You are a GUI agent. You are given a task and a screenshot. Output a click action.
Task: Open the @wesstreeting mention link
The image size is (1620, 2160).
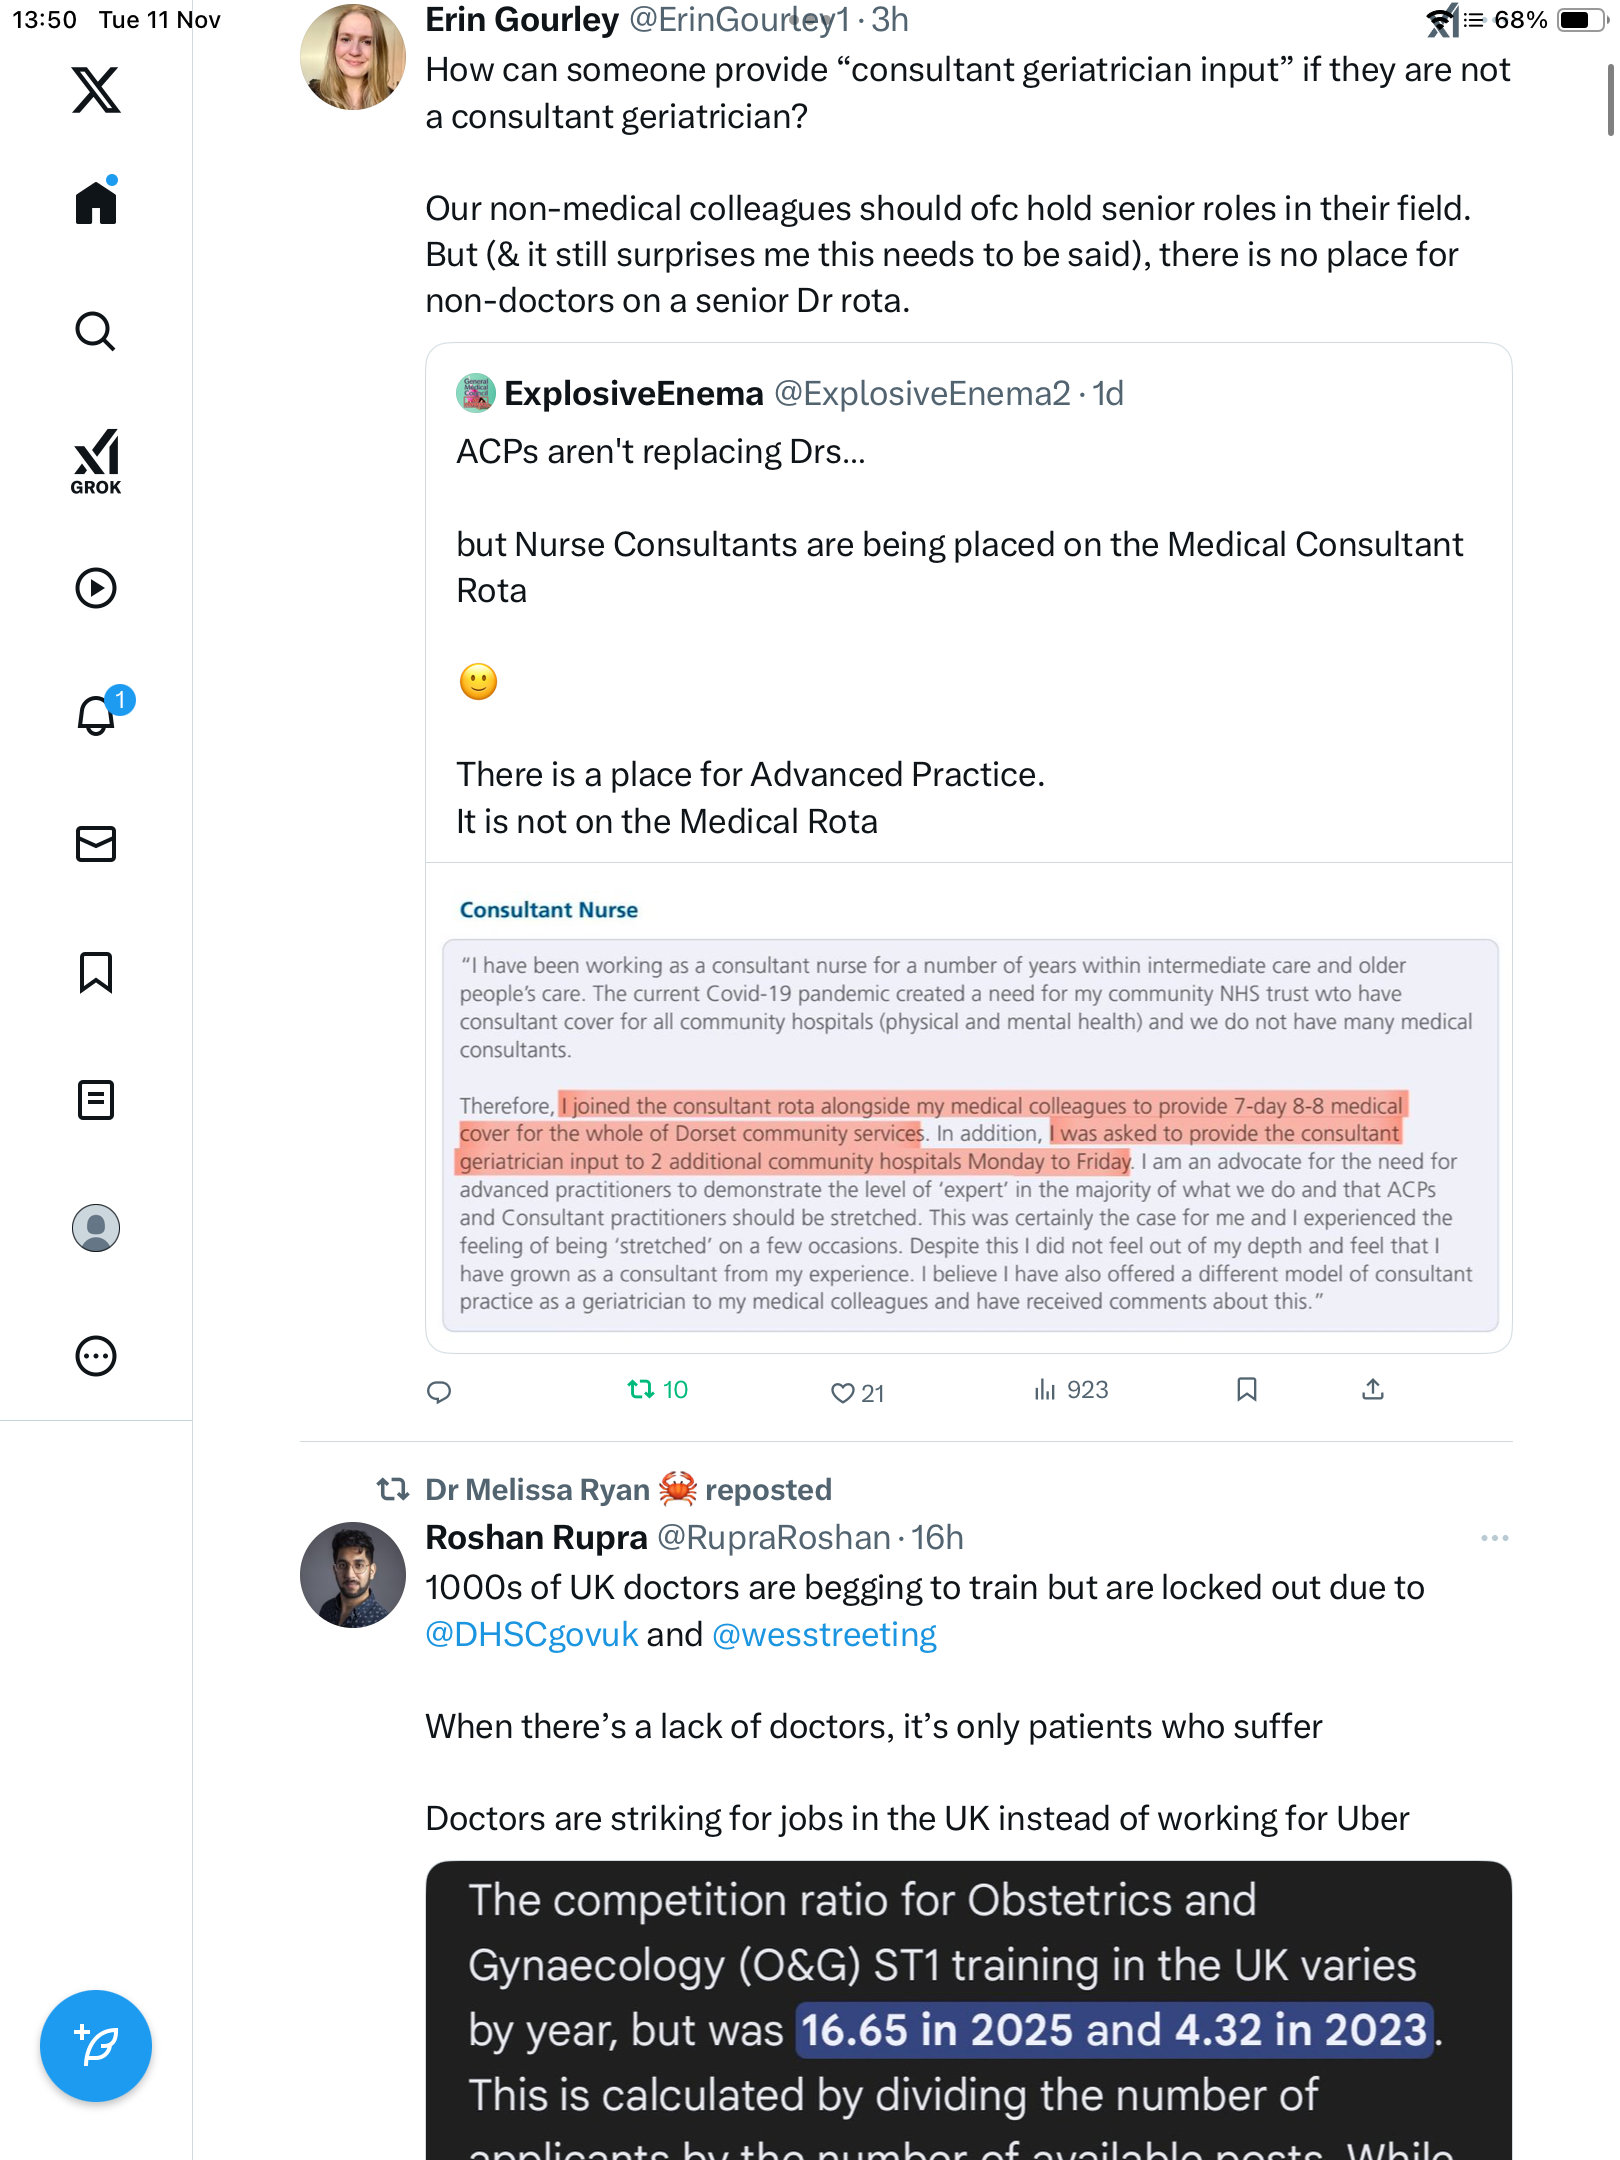pyautogui.click(x=824, y=1634)
